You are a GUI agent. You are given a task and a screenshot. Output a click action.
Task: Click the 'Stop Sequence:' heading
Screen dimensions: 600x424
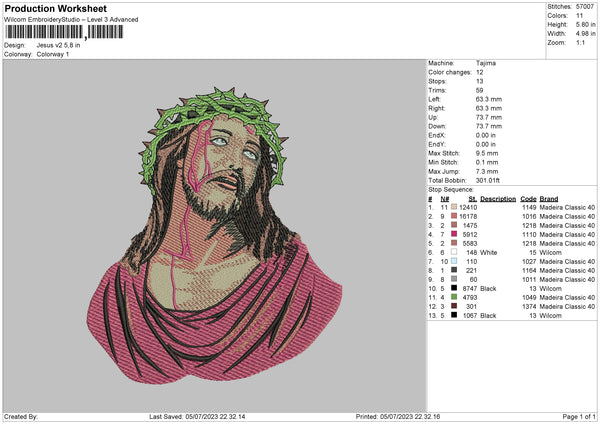coord(451,189)
